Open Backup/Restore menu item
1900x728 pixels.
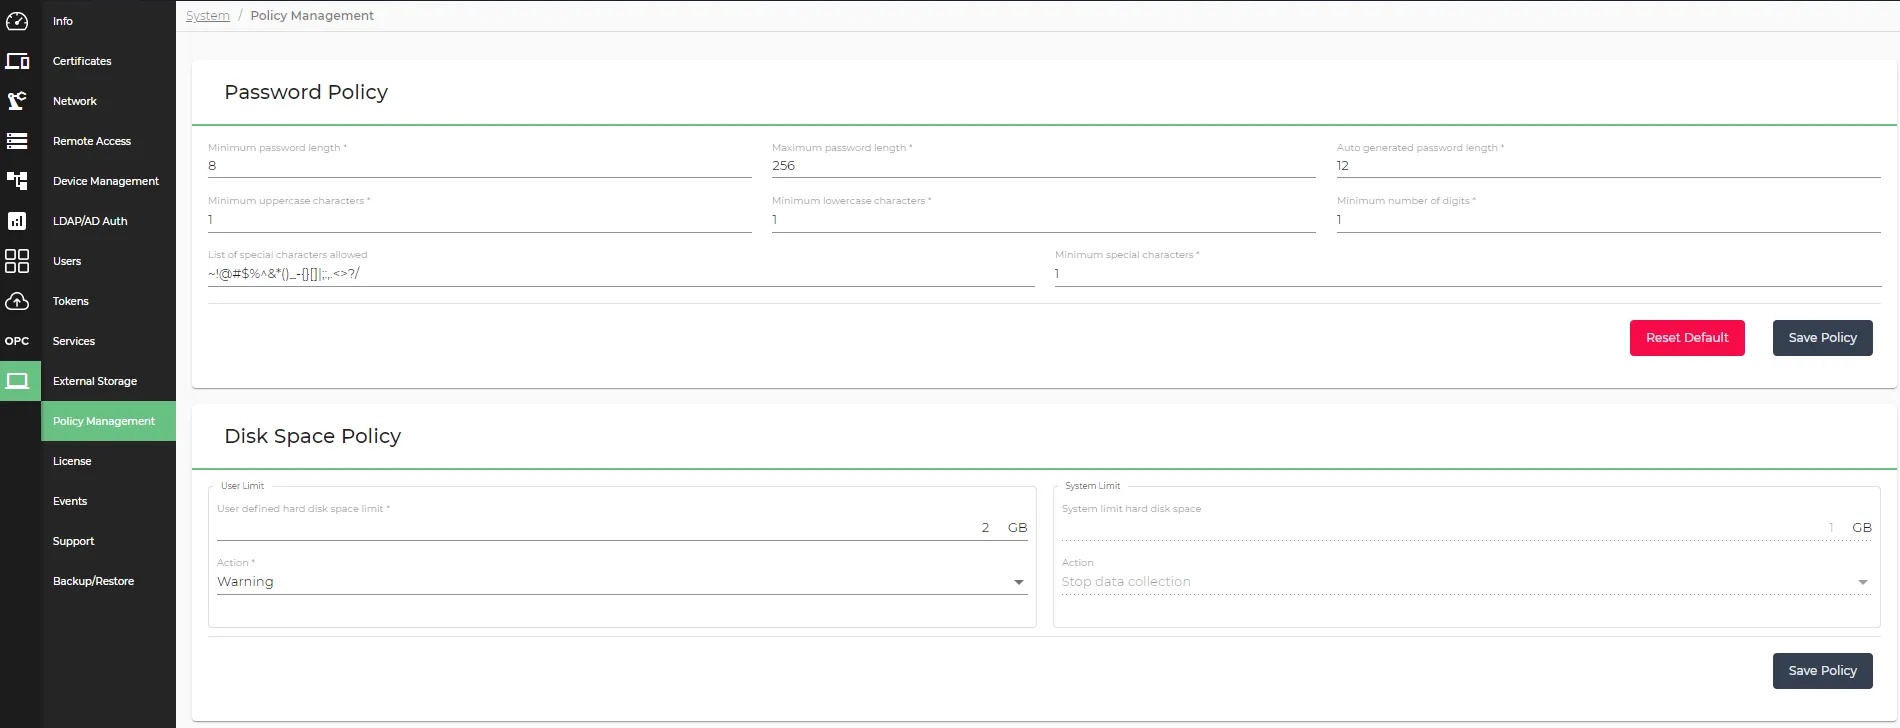point(109,581)
